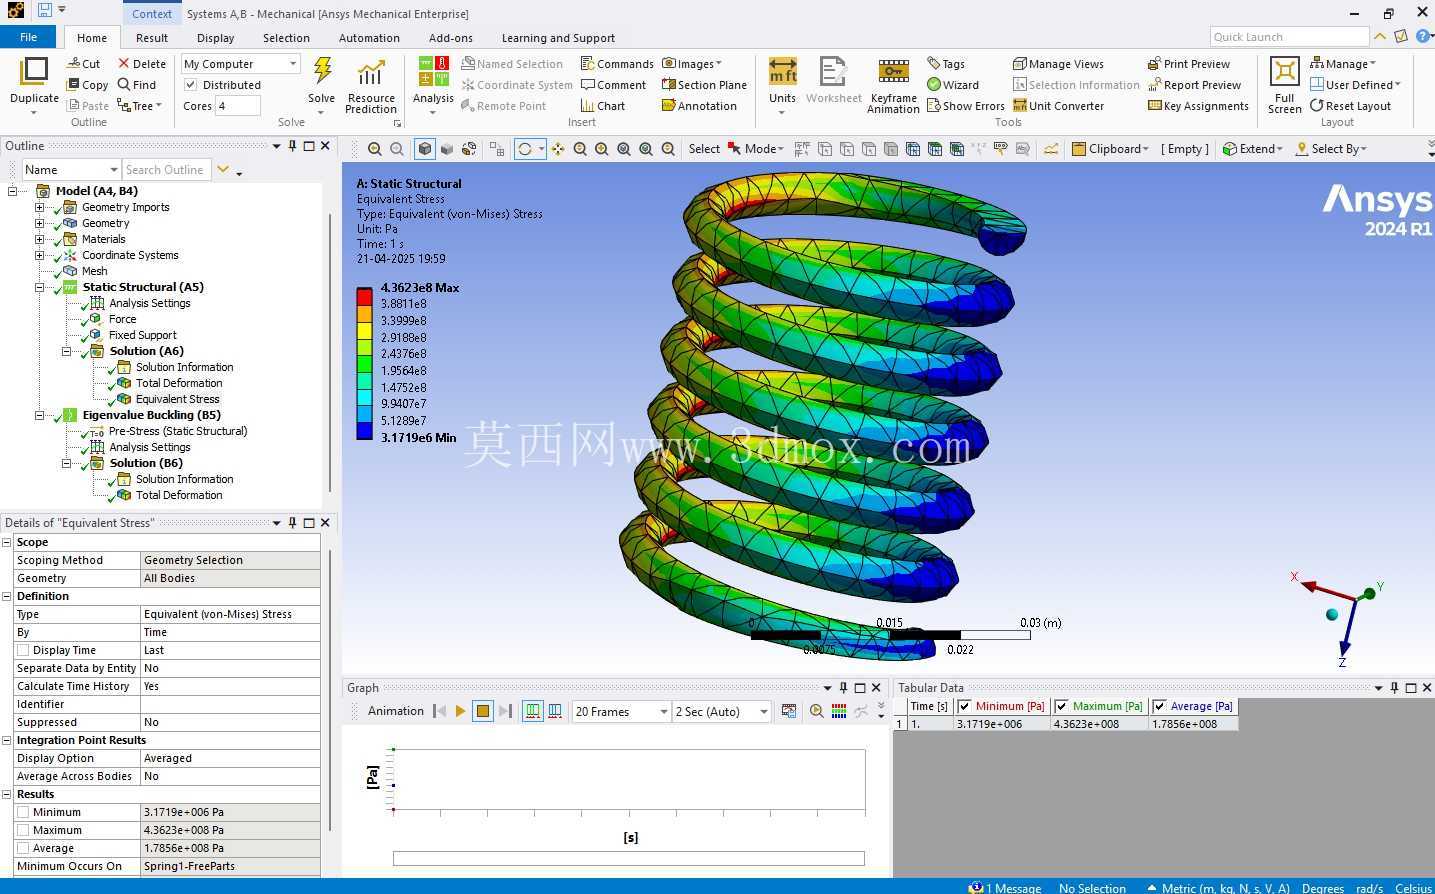Click the Section Plane tool
The height and width of the screenshot is (894, 1435).
coord(704,85)
